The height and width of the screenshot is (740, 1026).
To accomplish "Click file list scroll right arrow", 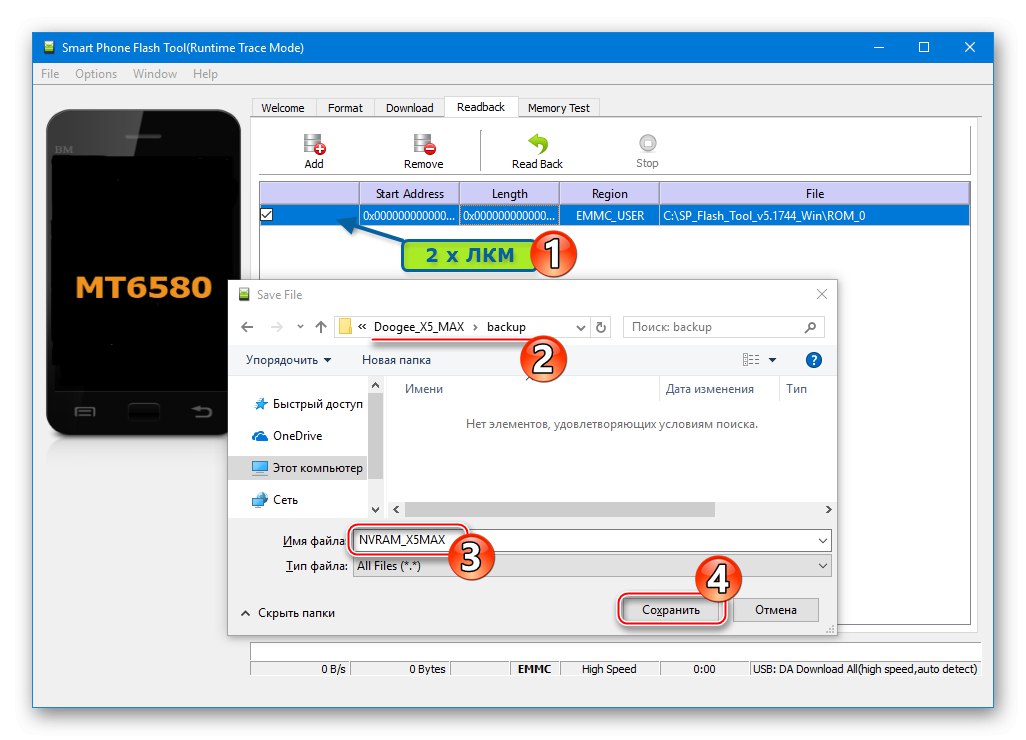I will click(828, 509).
